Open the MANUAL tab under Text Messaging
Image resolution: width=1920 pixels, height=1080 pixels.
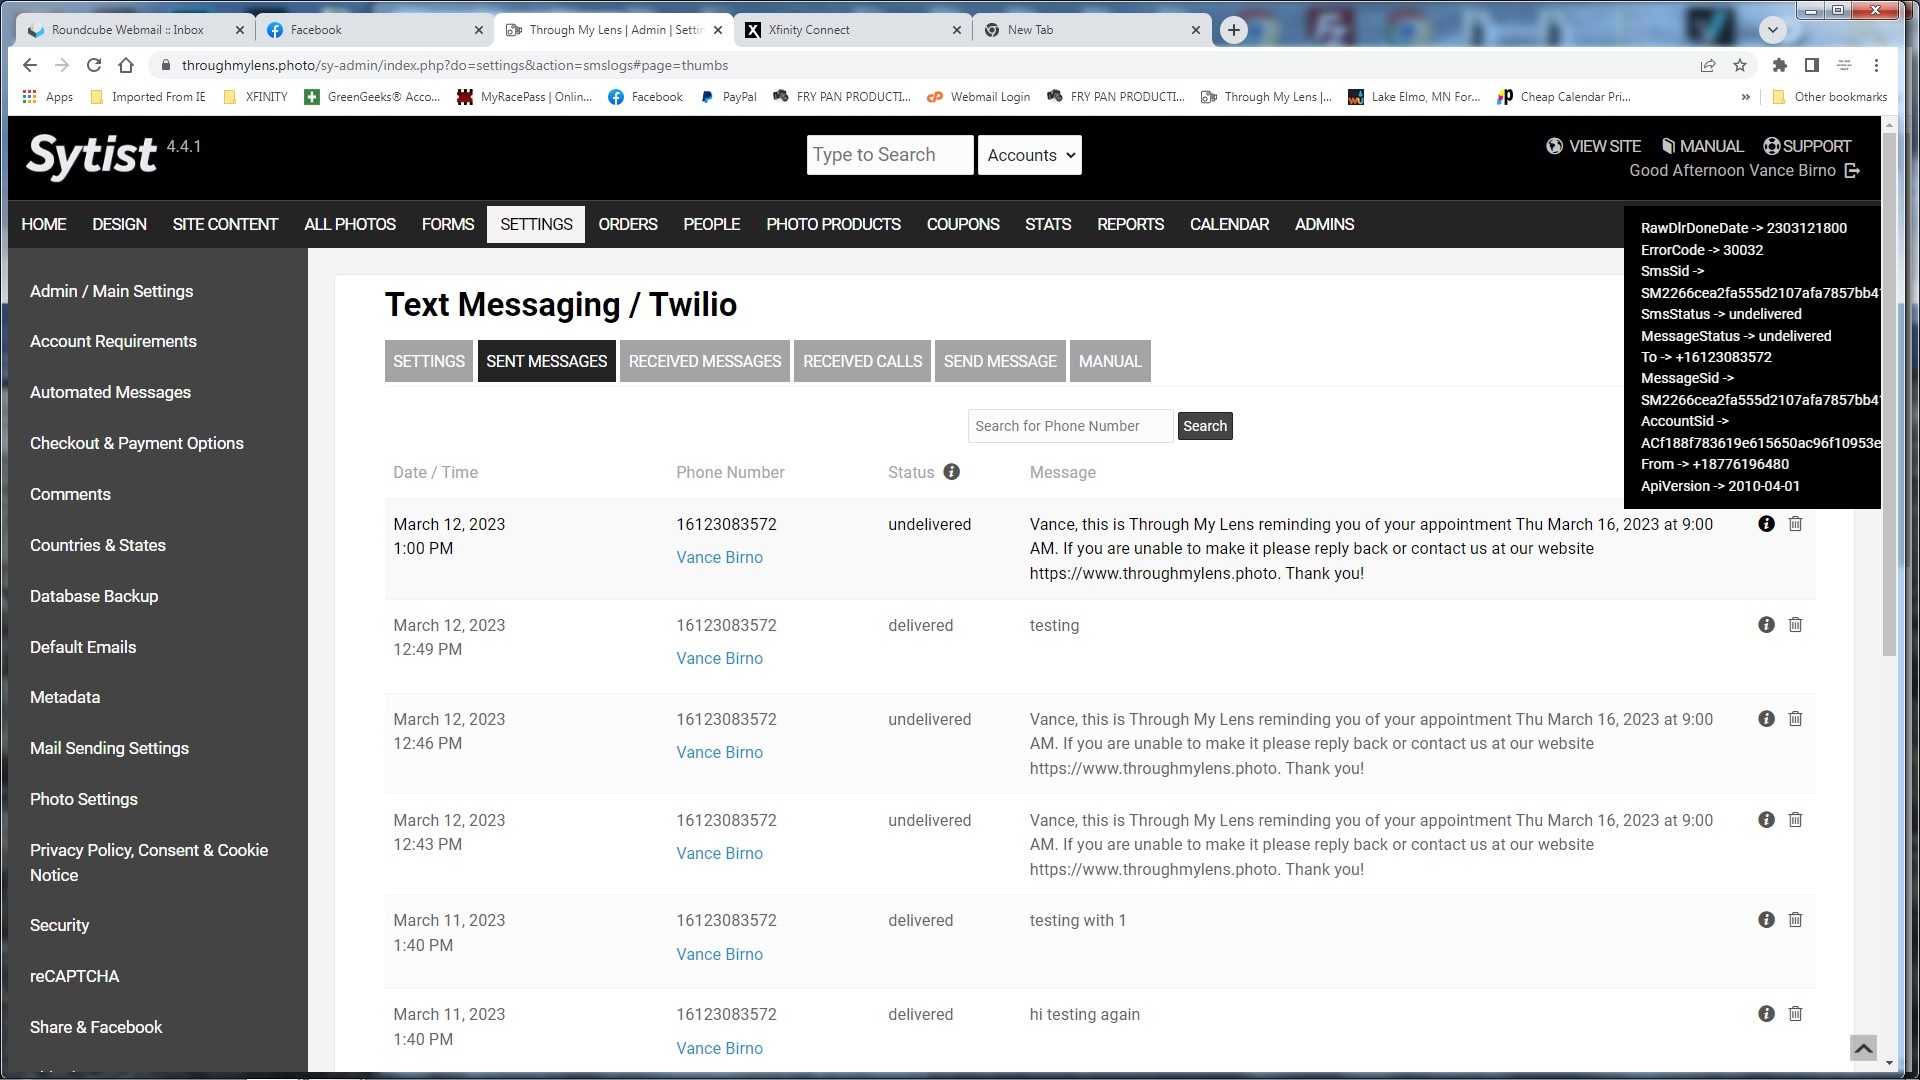click(x=1110, y=361)
